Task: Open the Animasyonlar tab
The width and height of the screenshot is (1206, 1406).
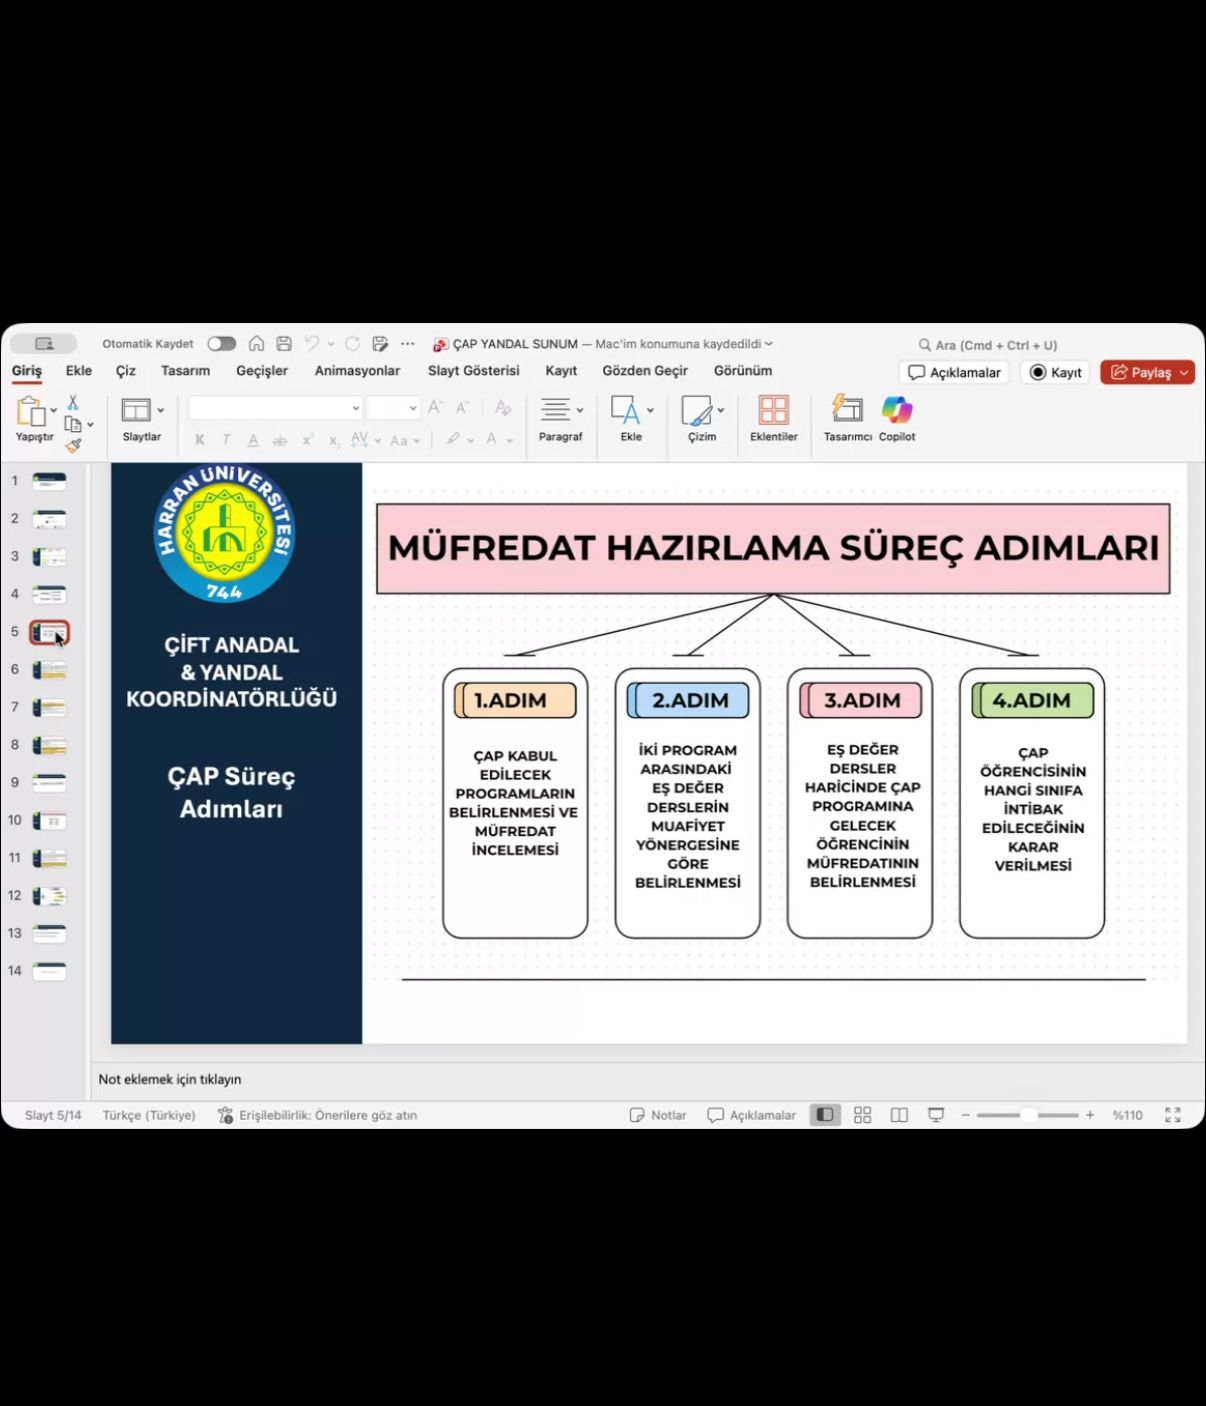Action: (x=357, y=371)
